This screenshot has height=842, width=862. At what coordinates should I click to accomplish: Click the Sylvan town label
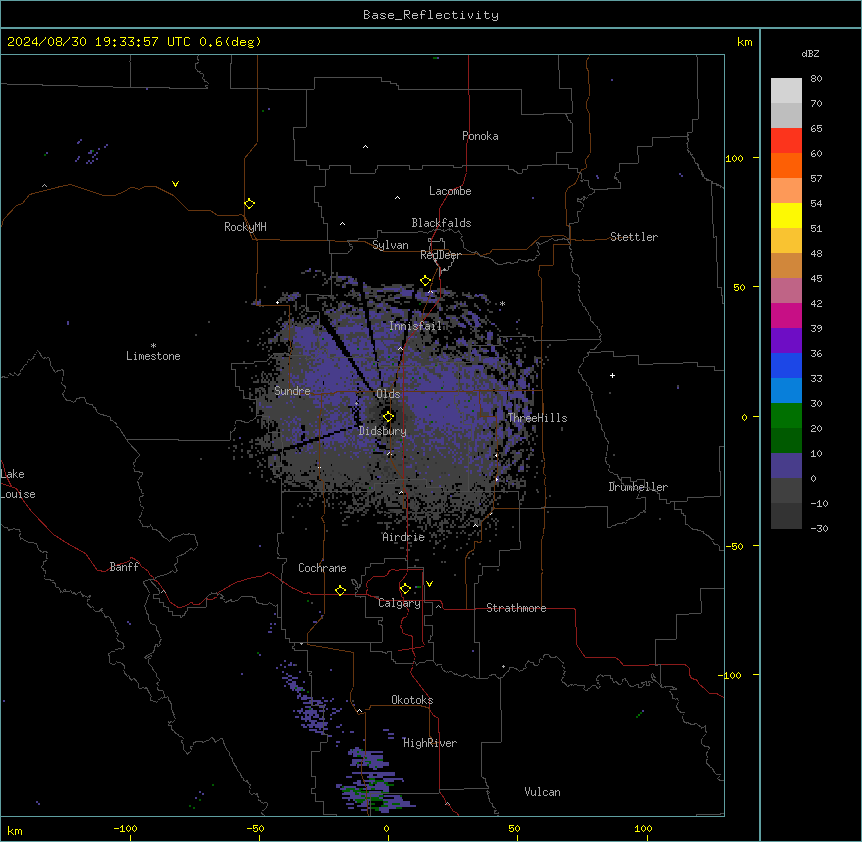pyautogui.click(x=390, y=245)
